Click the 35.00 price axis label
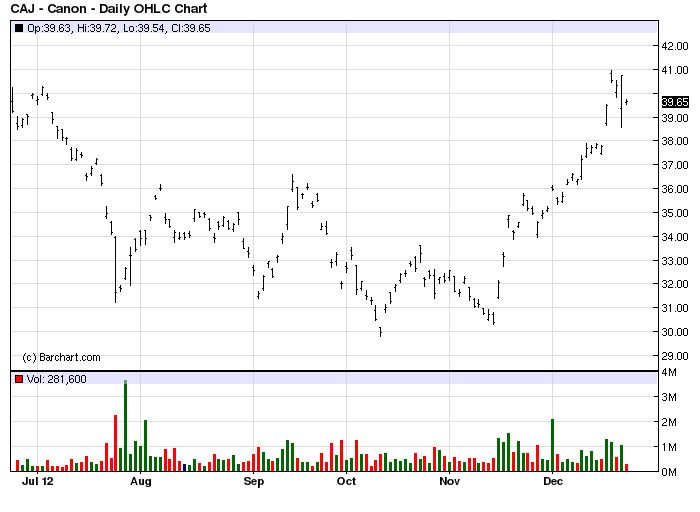700x512 pixels. pyautogui.click(x=675, y=213)
